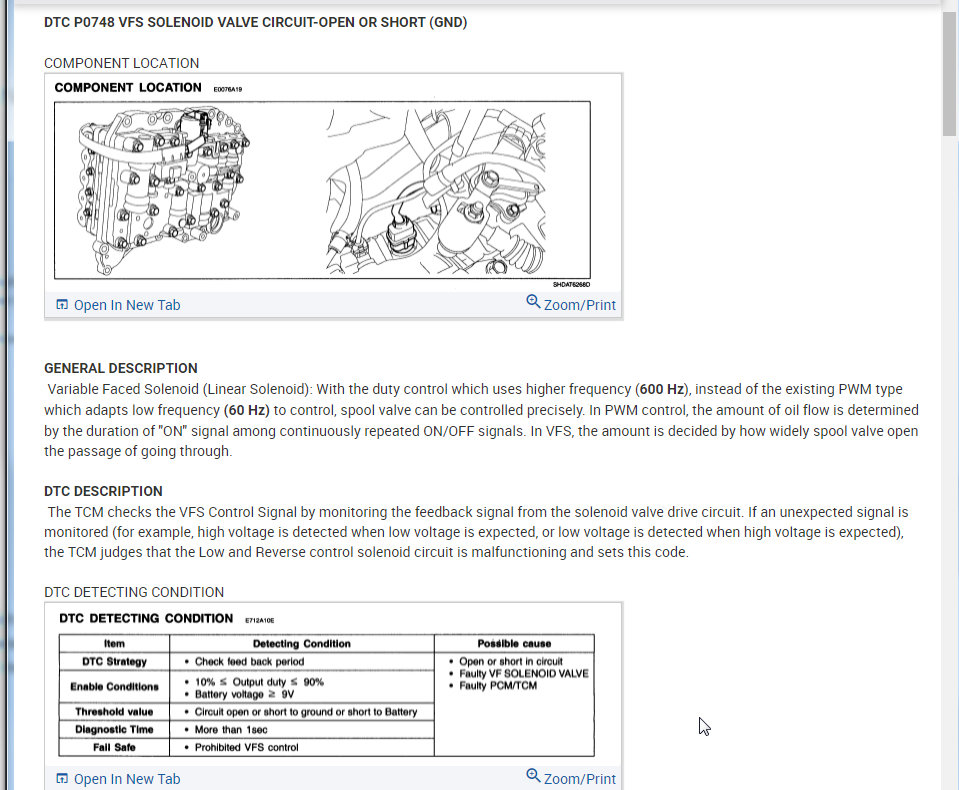Click the 'Fail Safe' table row label

(x=114, y=747)
